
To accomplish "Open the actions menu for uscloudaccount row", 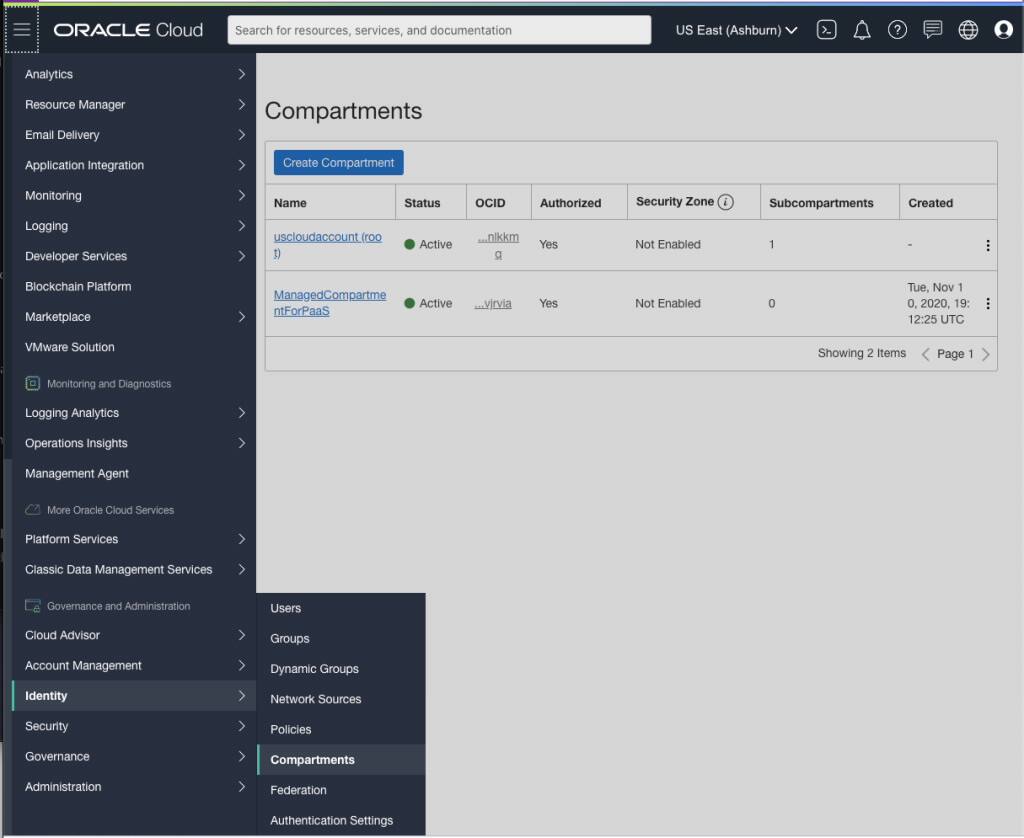I will pyautogui.click(x=988, y=244).
